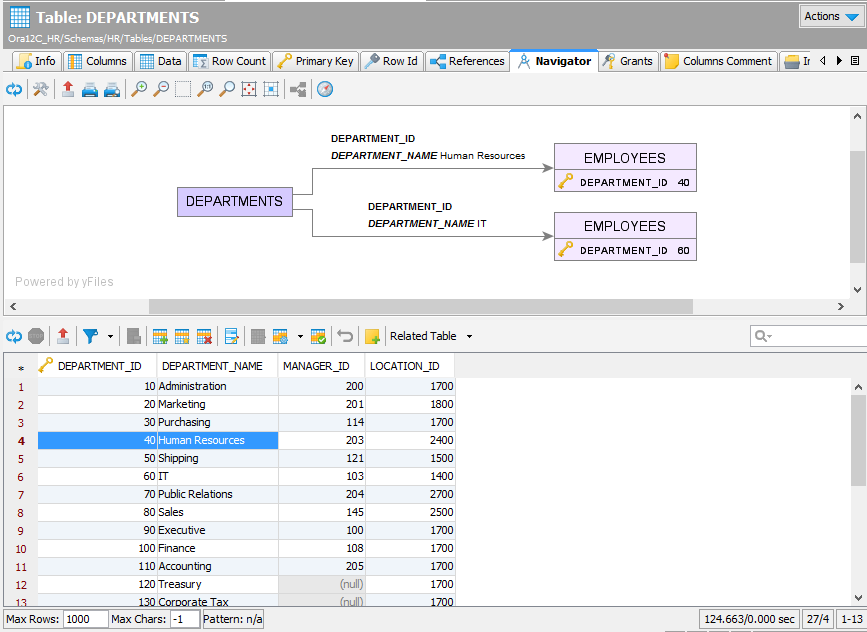Expand the filter options dropdown arrow
This screenshot has width=867, height=632.
pyautogui.click(x=110, y=336)
